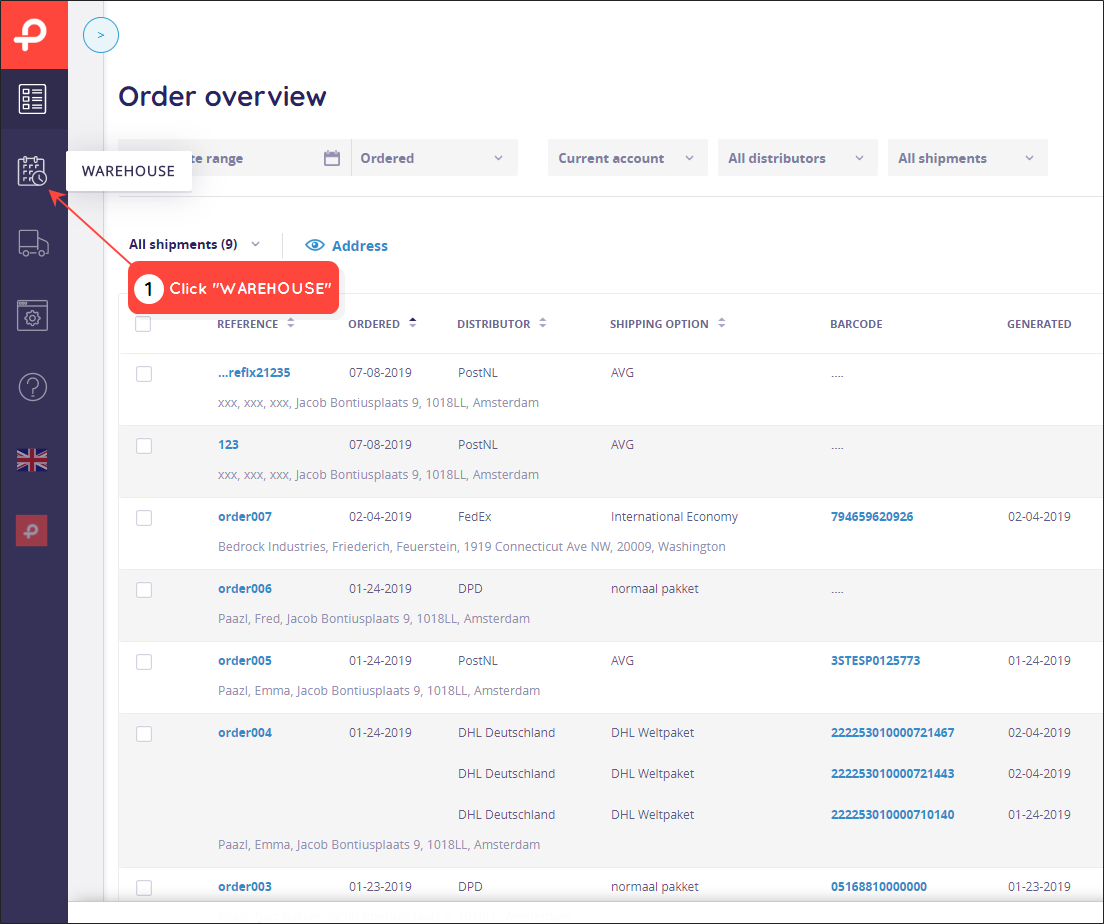Open DHL barcode 222253010000721467

892,732
